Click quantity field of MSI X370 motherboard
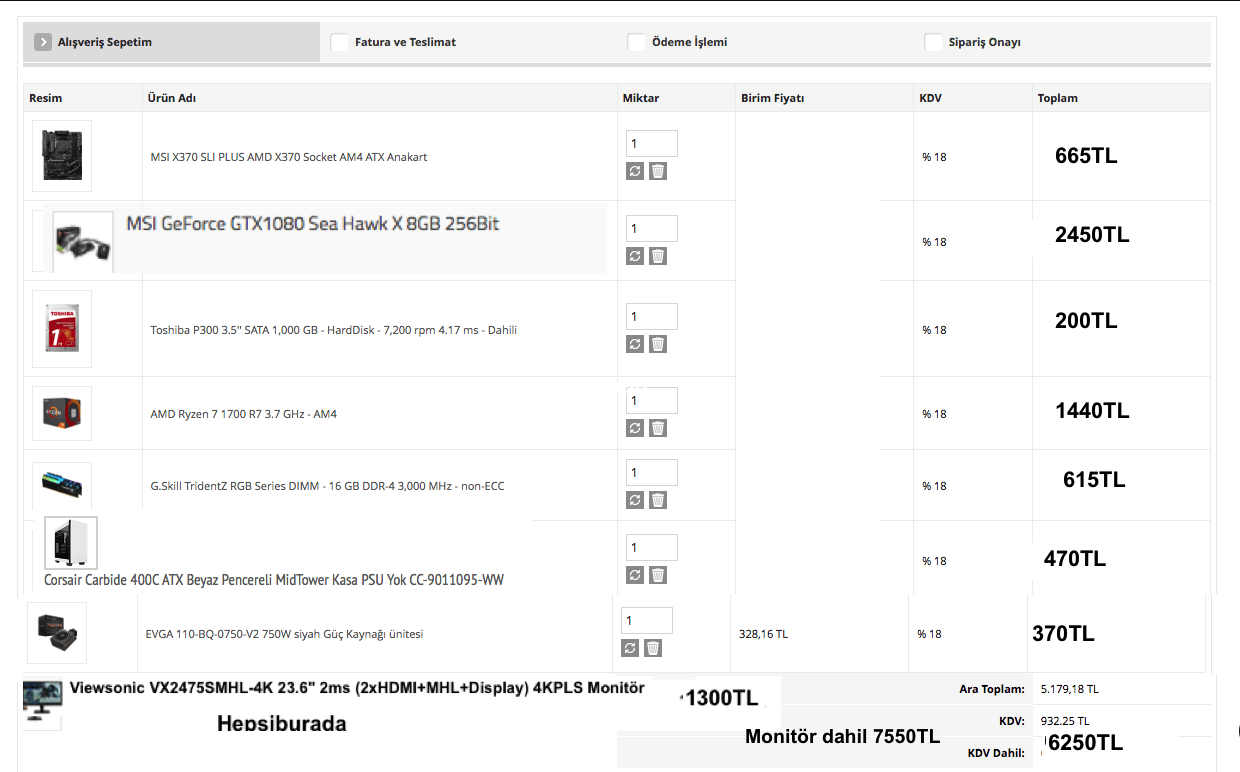 pyautogui.click(x=652, y=143)
